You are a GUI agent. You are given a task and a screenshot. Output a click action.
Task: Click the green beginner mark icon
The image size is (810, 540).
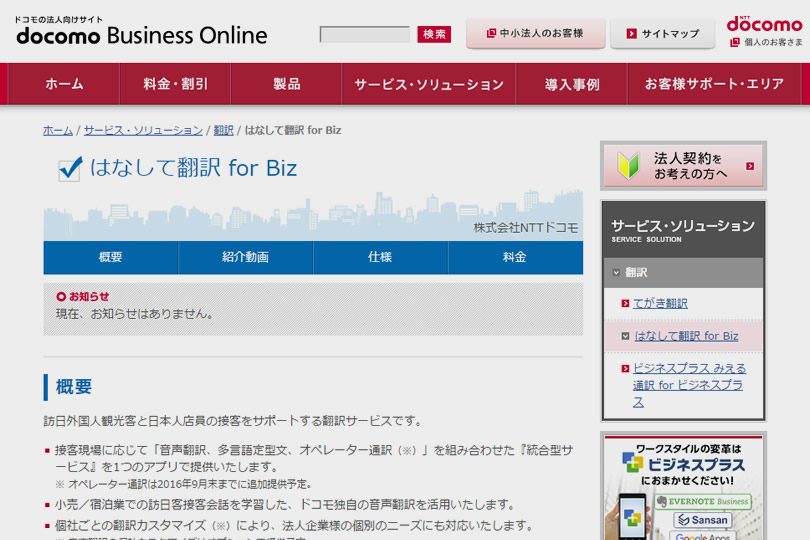pos(628,166)
